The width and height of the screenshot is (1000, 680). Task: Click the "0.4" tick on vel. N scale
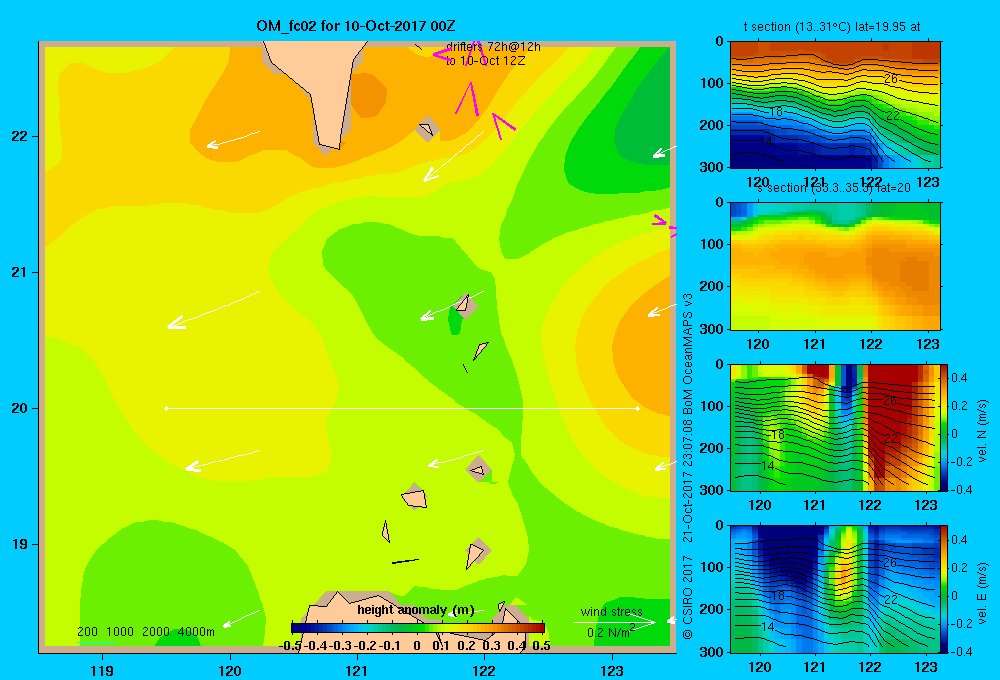pos(959,378)
